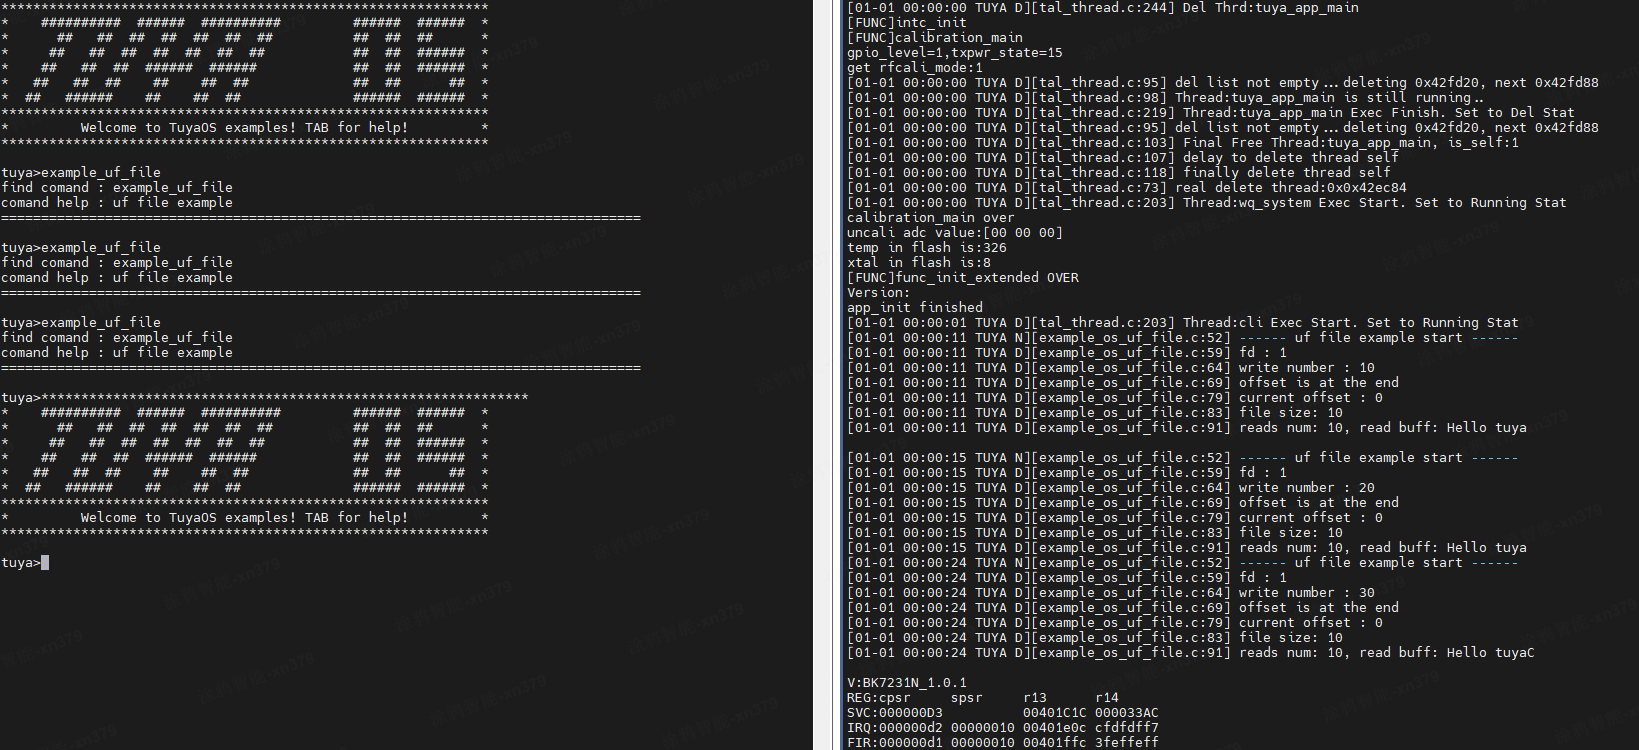Click the tuya> prompt cursor in left terminal
This screenshot has height=750, width=1639.
(45, 563)
